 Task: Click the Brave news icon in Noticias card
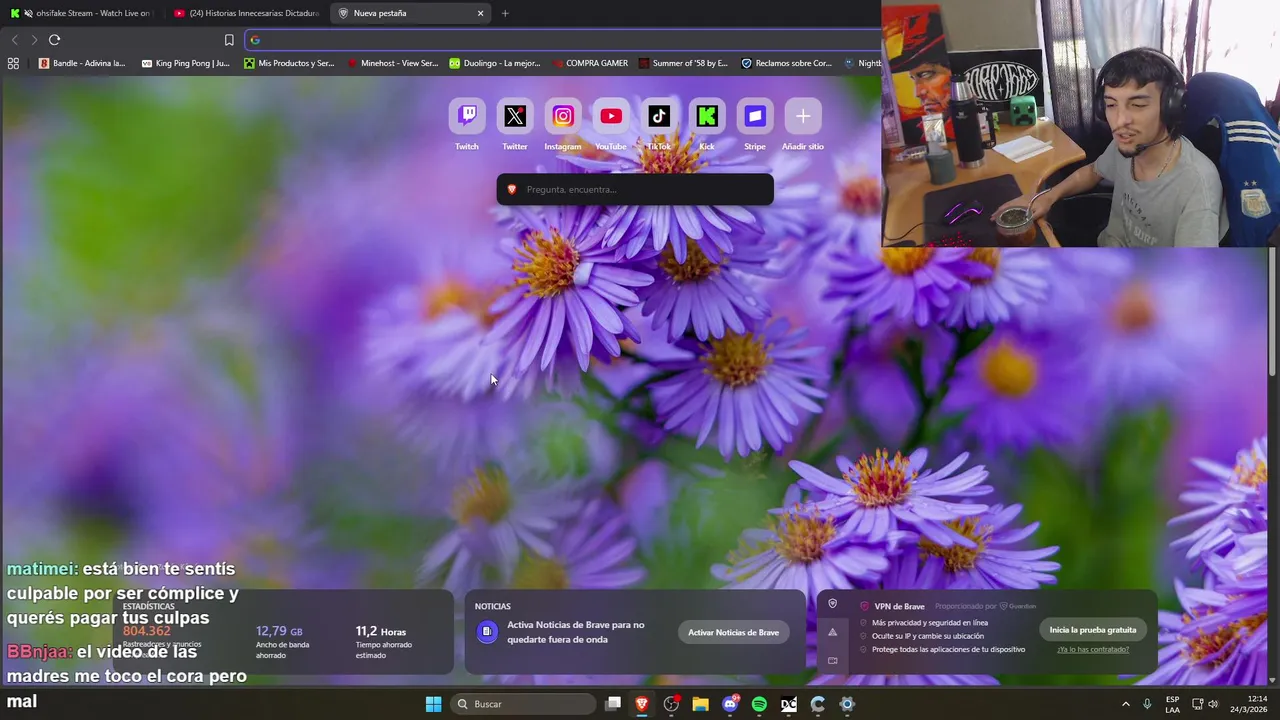pyautogui.click(x=487, y=632)
